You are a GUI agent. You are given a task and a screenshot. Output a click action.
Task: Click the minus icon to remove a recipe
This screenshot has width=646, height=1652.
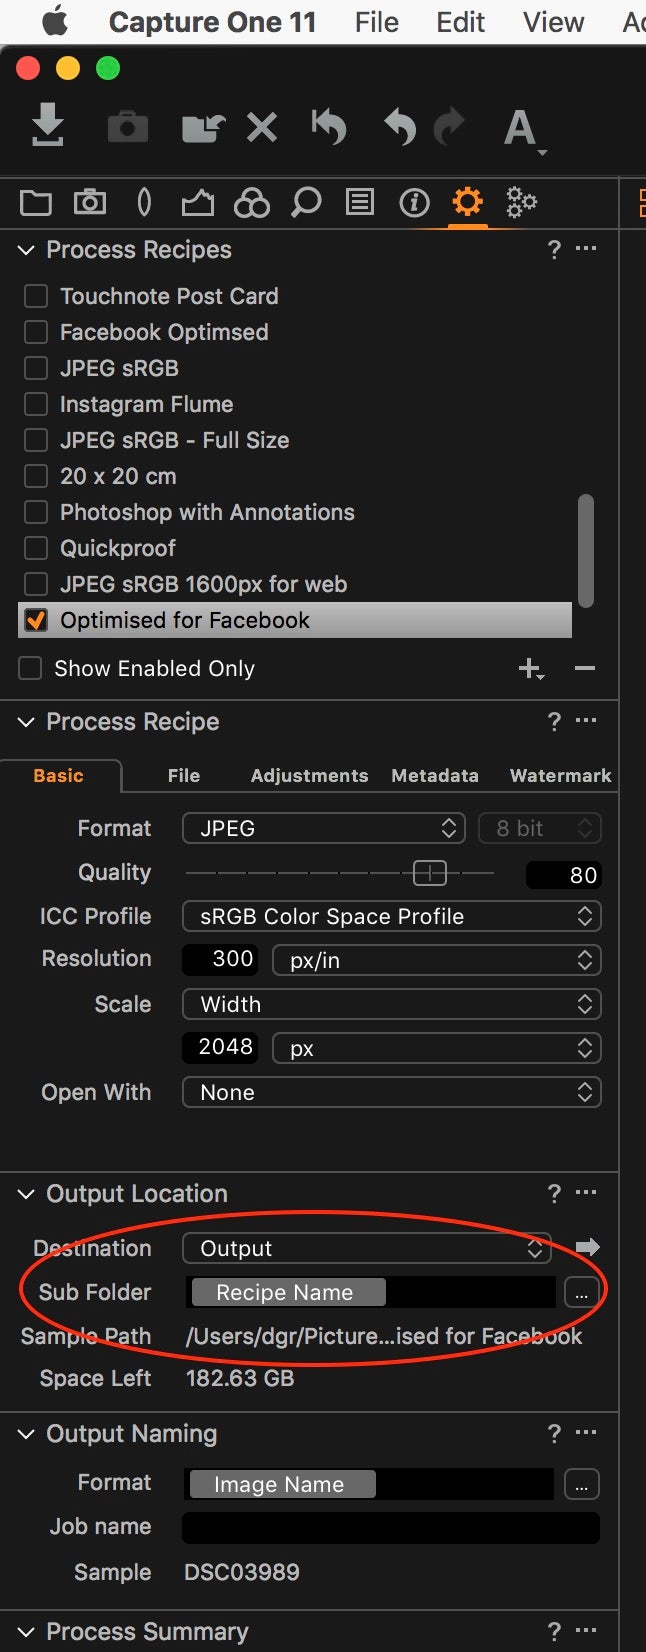pos(585,668)
